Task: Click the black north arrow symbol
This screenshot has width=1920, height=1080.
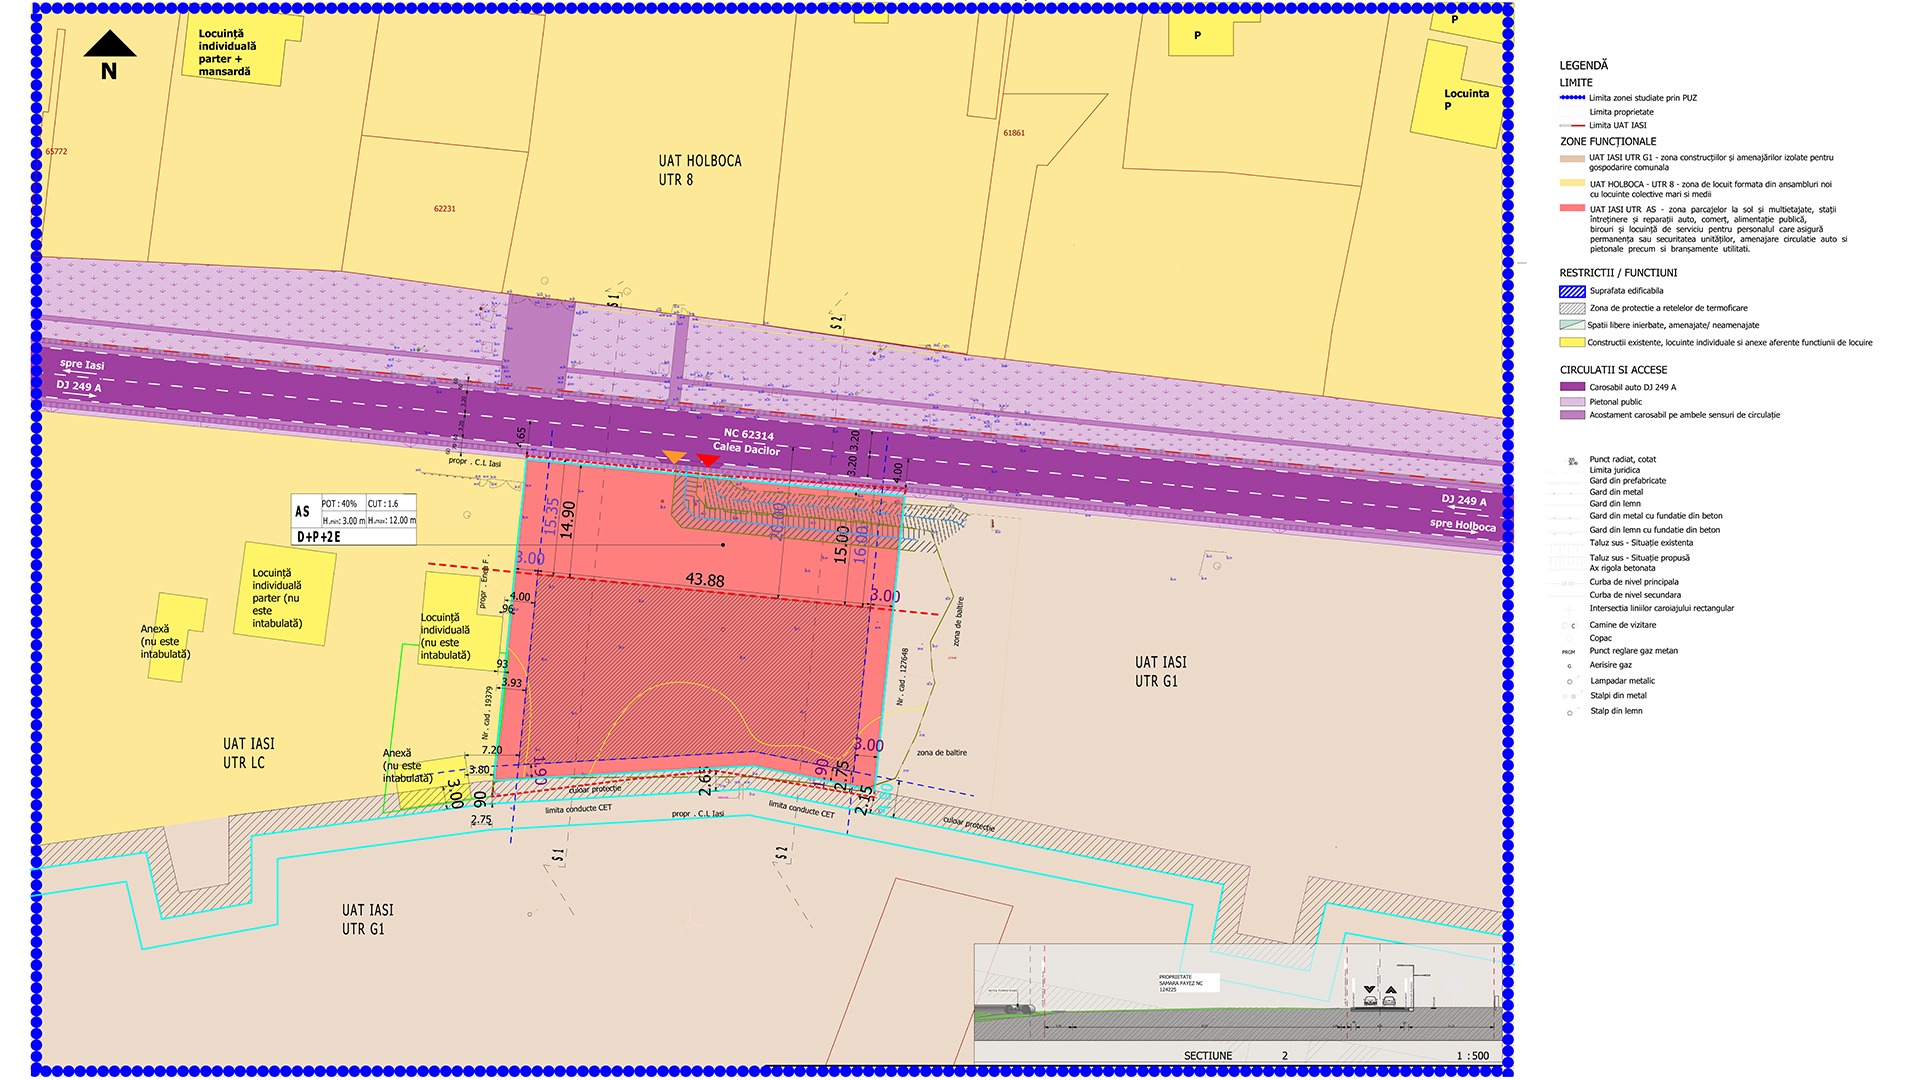Action: (110, 44)
